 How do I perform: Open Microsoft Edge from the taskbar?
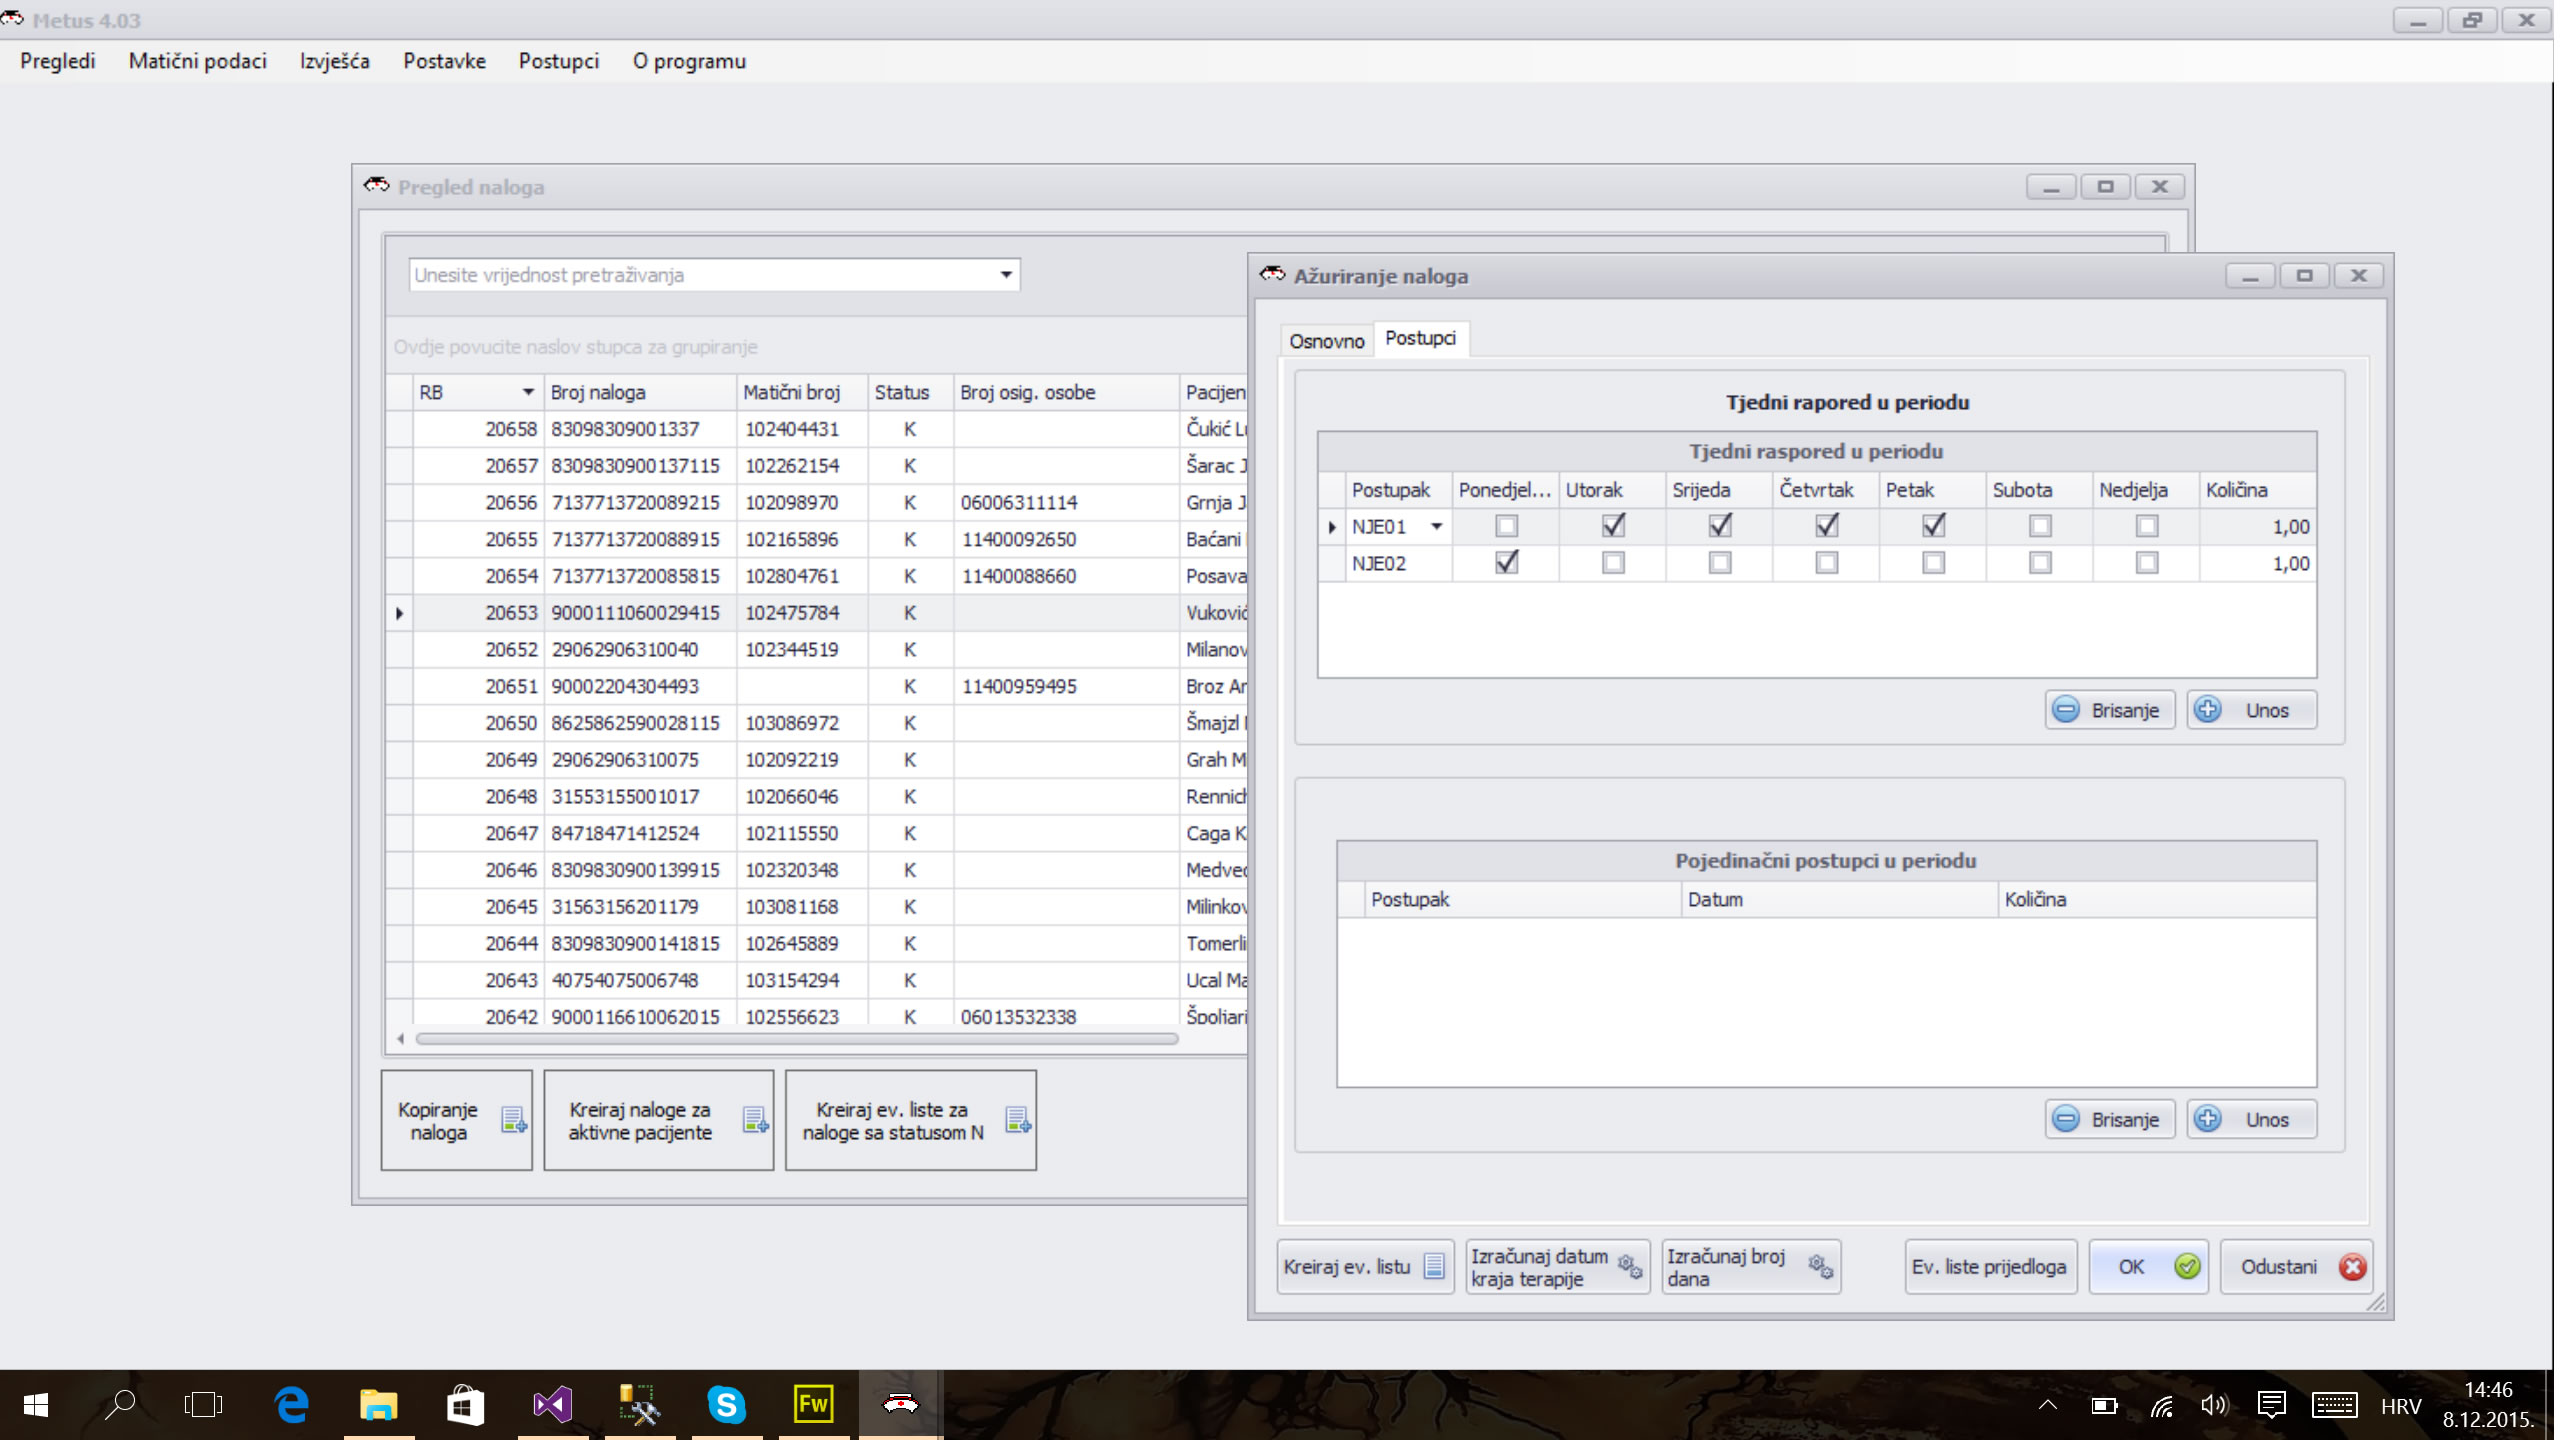(x=291, y=1405)
